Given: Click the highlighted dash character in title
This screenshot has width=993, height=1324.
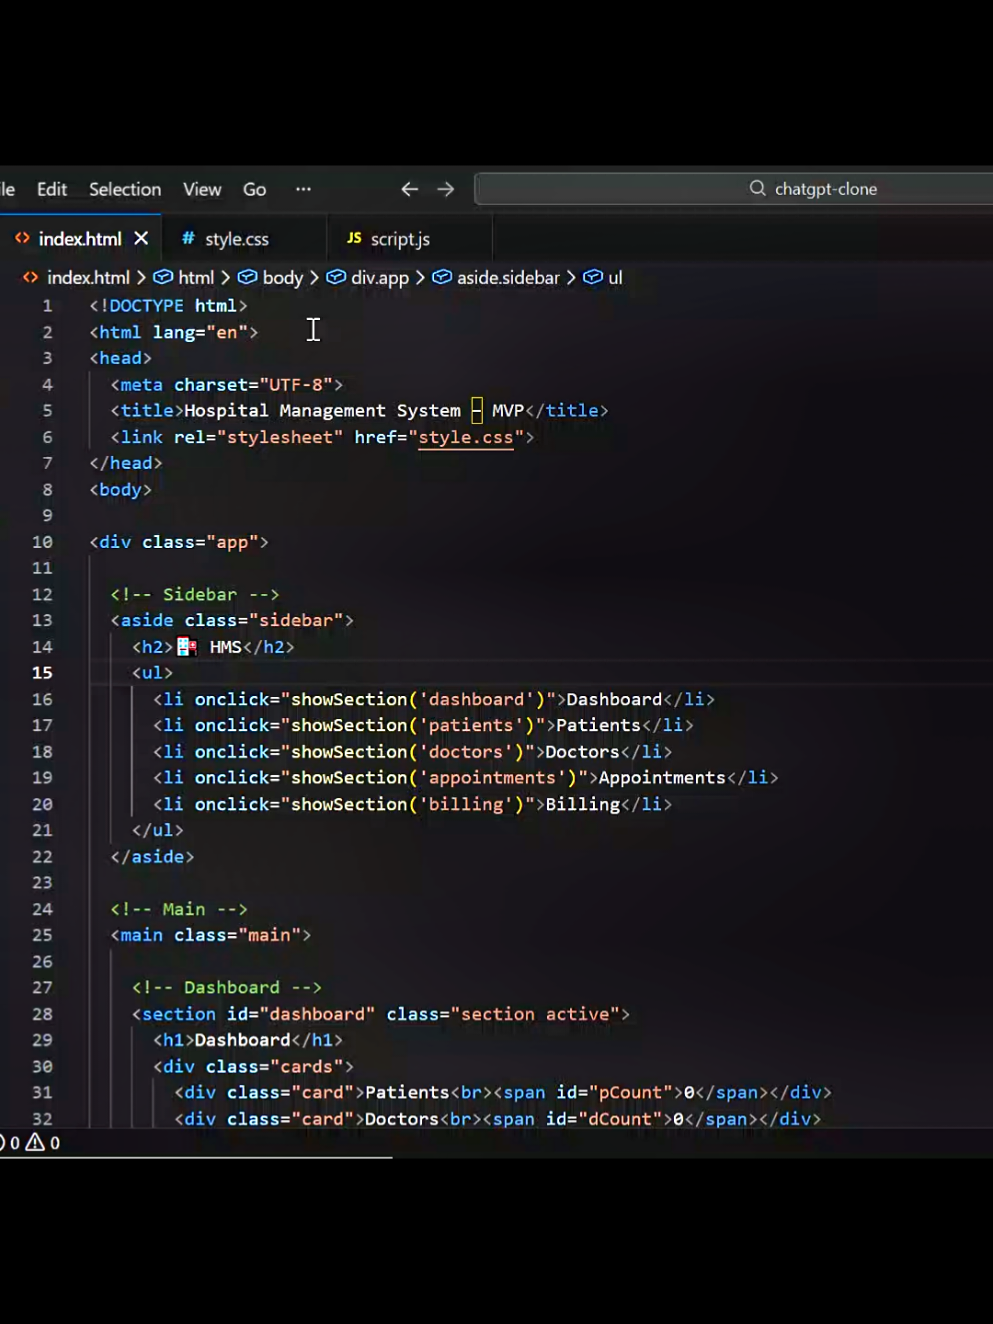Looking at the screenshot, I should click(x=477, y=410).
